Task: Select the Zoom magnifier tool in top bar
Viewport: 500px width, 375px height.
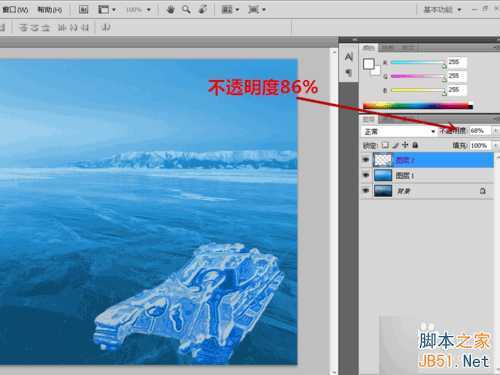Action: point(186,10)
